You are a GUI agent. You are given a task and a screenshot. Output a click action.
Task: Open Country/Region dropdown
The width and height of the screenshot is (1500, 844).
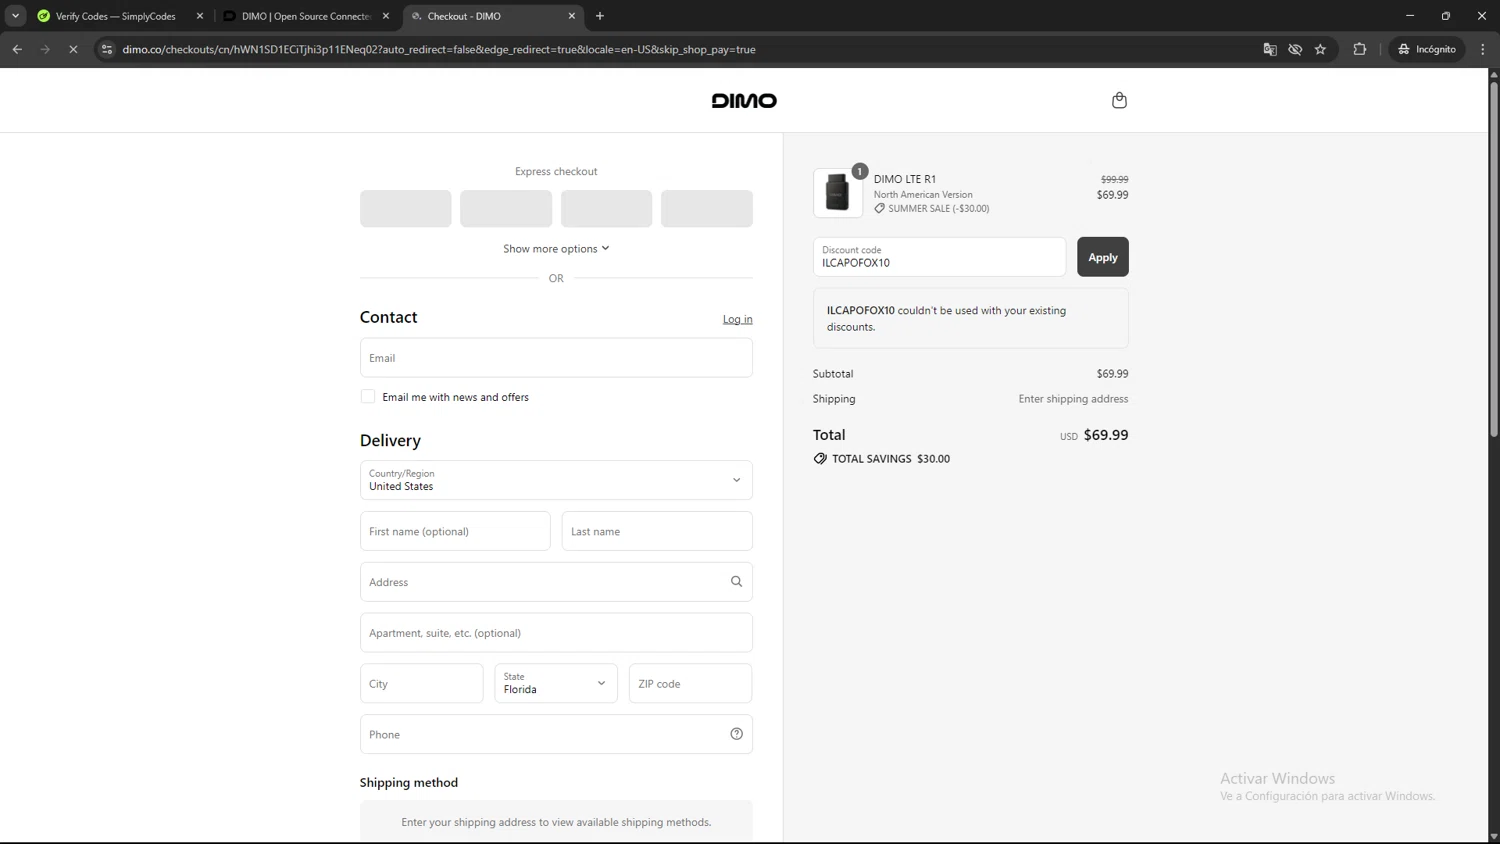[x=556, y=480]
